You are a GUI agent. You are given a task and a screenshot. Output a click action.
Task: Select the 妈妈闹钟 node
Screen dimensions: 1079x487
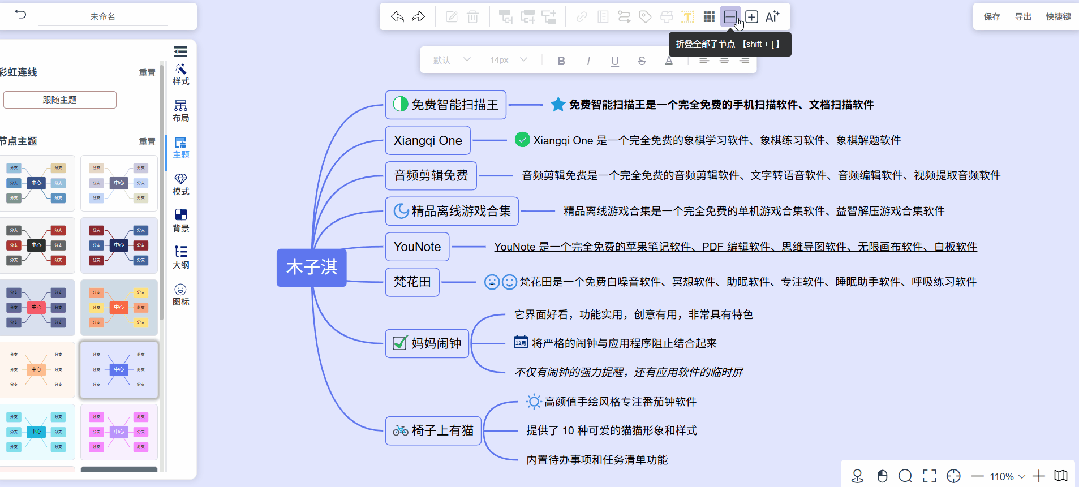pos(427,343)
